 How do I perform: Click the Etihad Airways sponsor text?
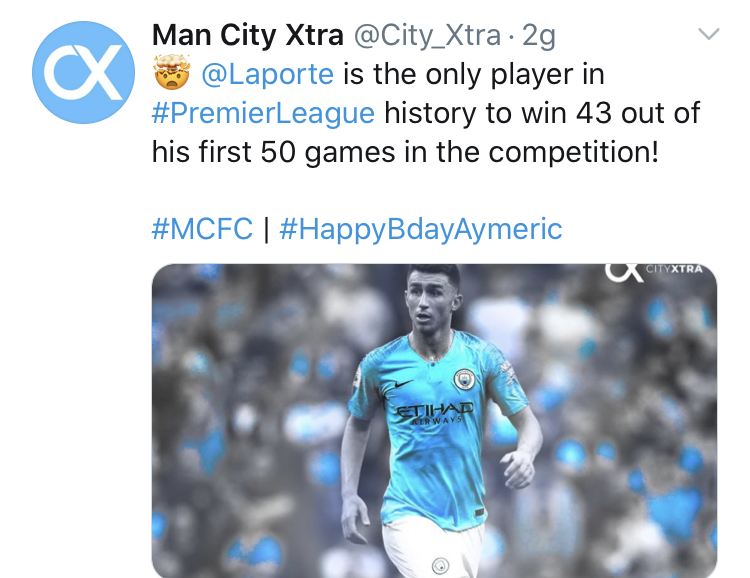click(435, 413)
